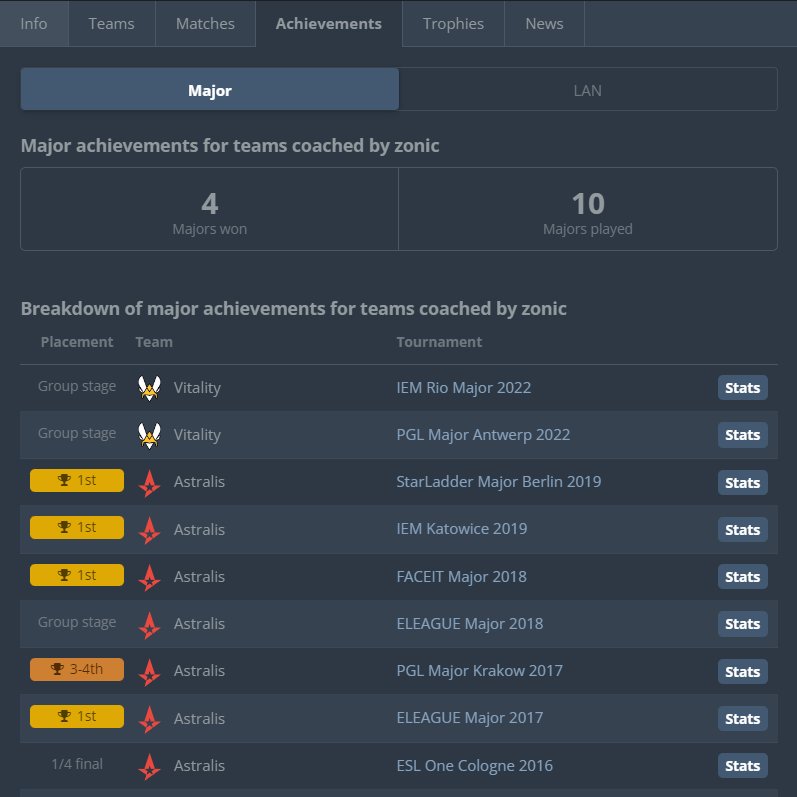The width and height of the screenshot is (797, 797).
Task: Click 1st place badge for IEM Katowice 2019
Action: 77,528
